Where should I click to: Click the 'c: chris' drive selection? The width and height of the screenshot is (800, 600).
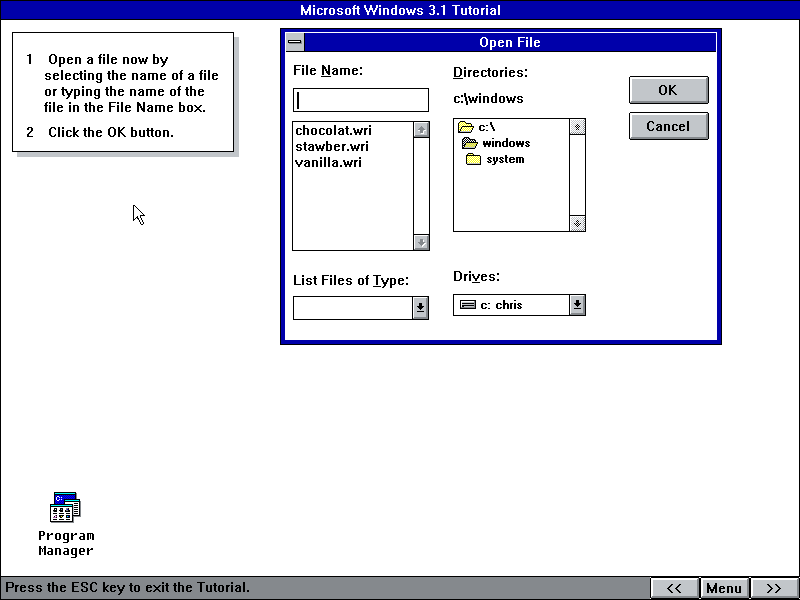pos(512,305)
